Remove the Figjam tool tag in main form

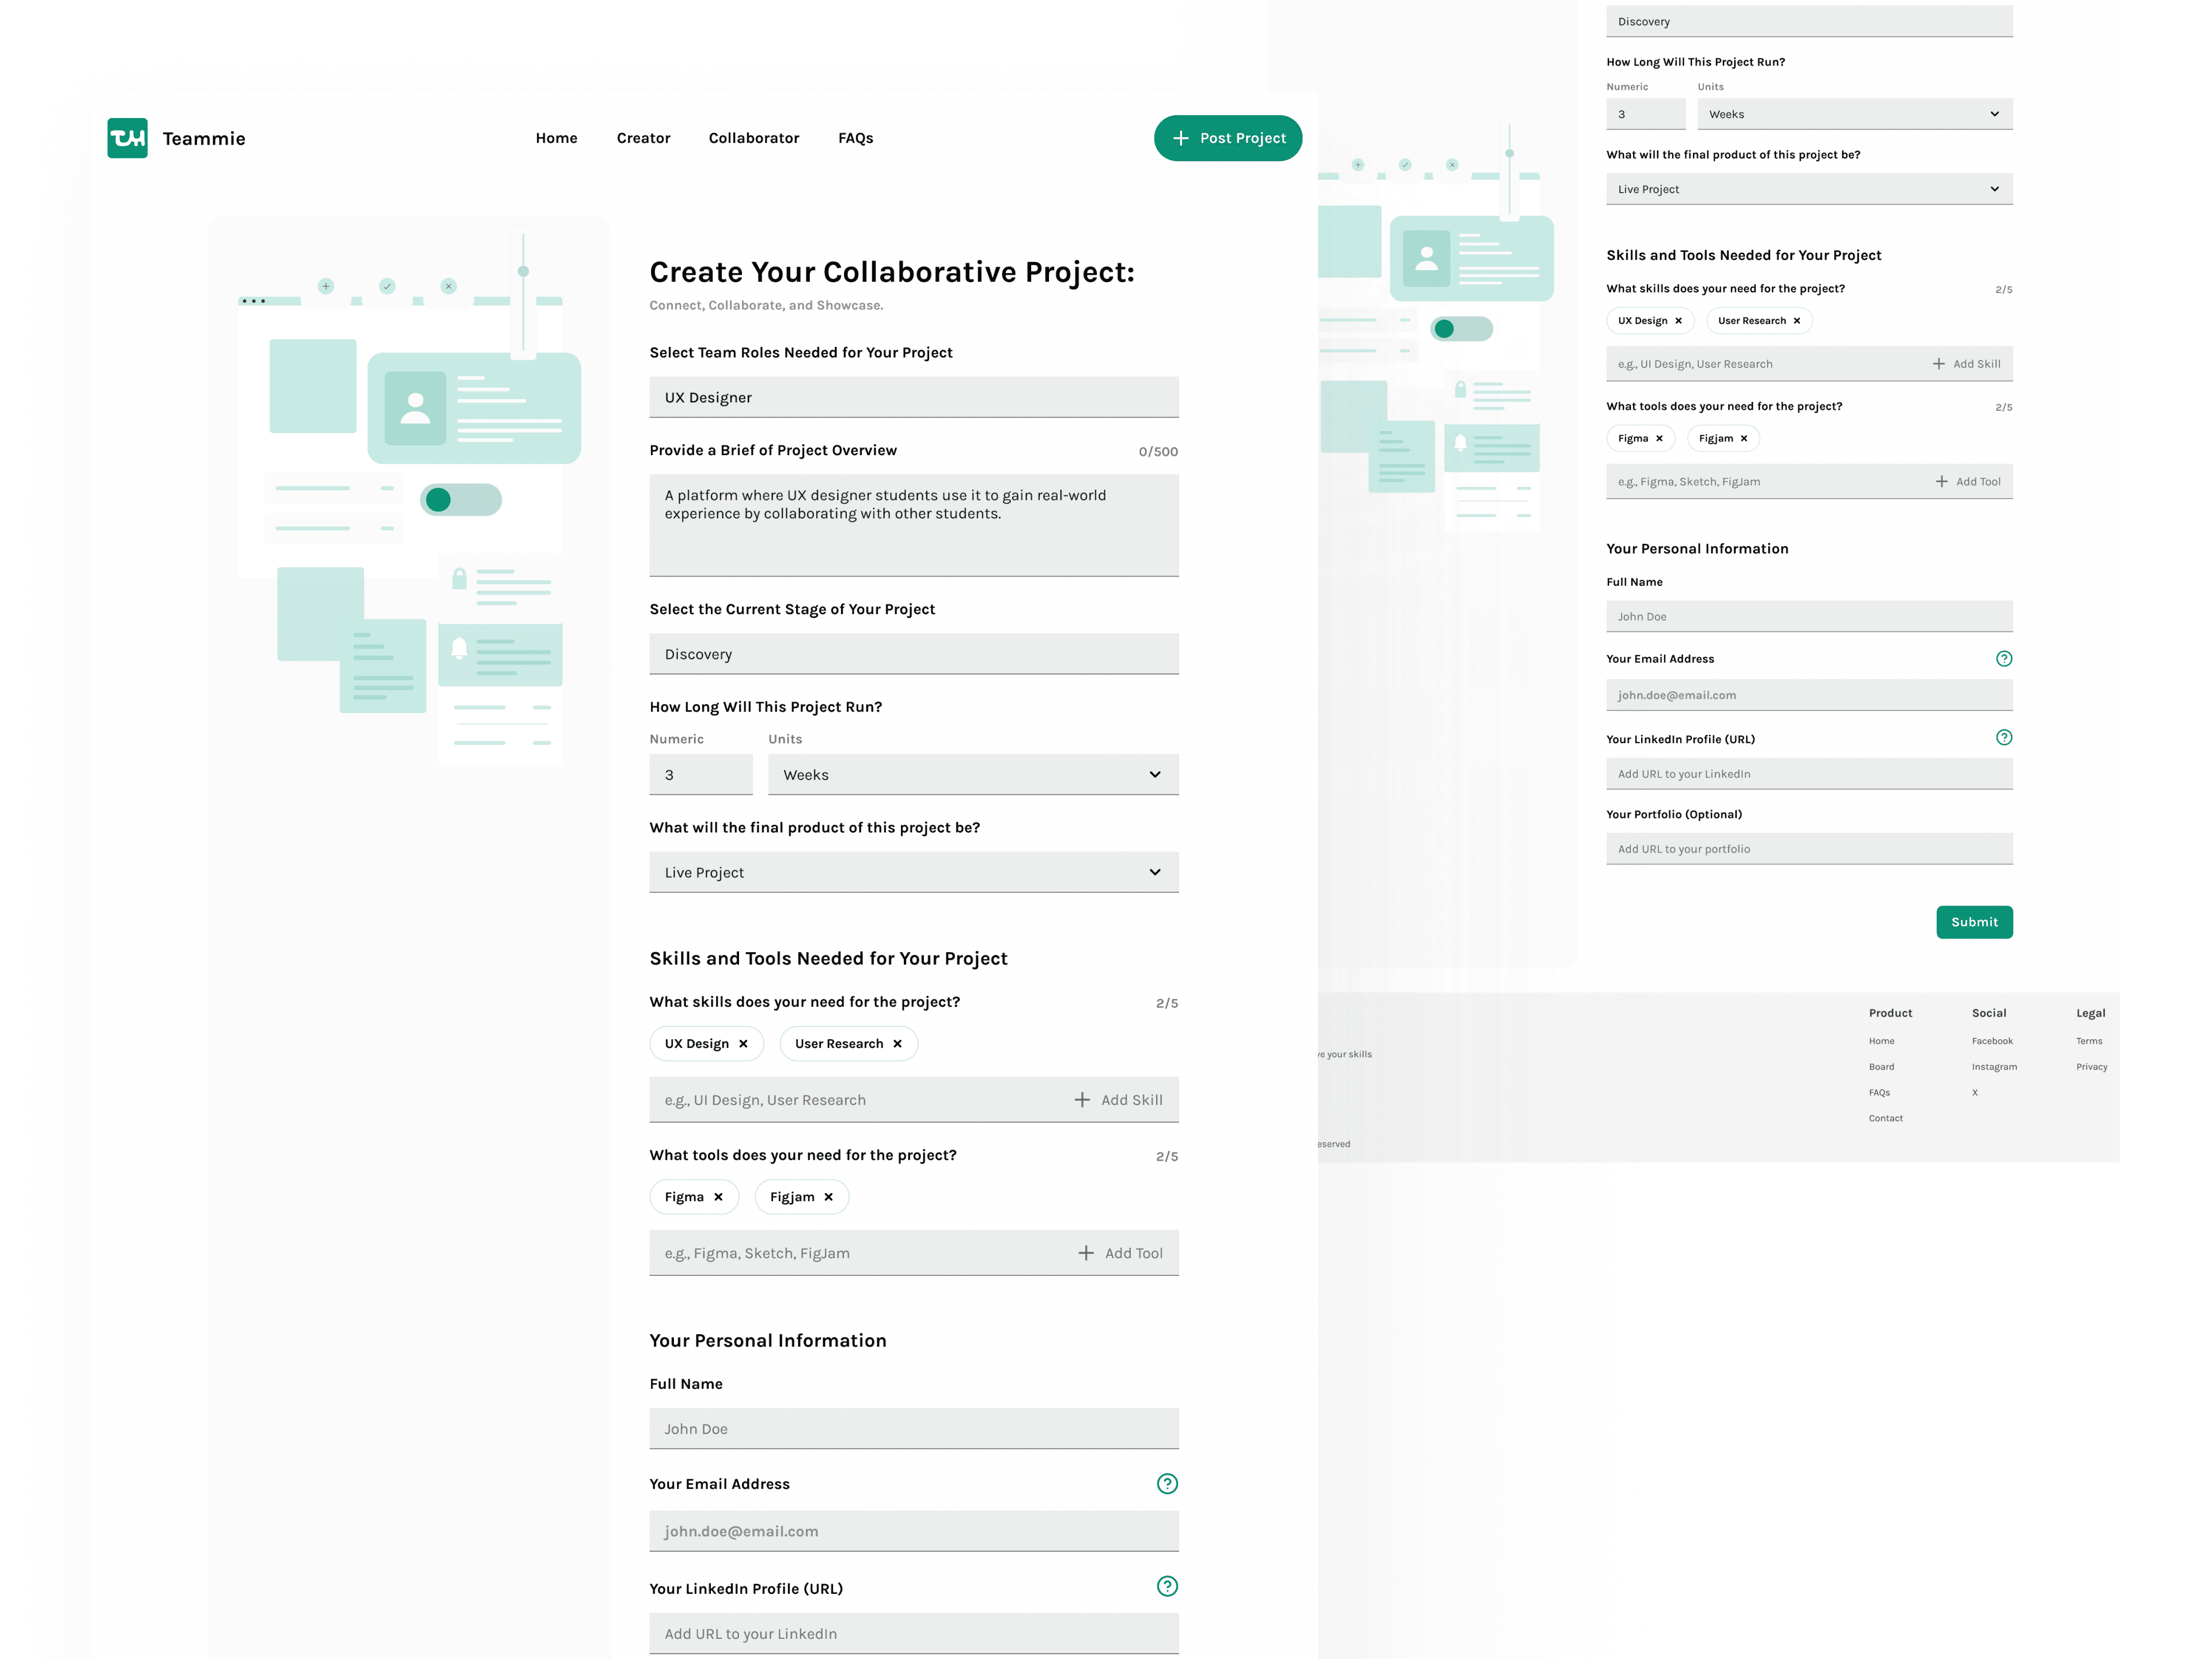pos(828,1197)
